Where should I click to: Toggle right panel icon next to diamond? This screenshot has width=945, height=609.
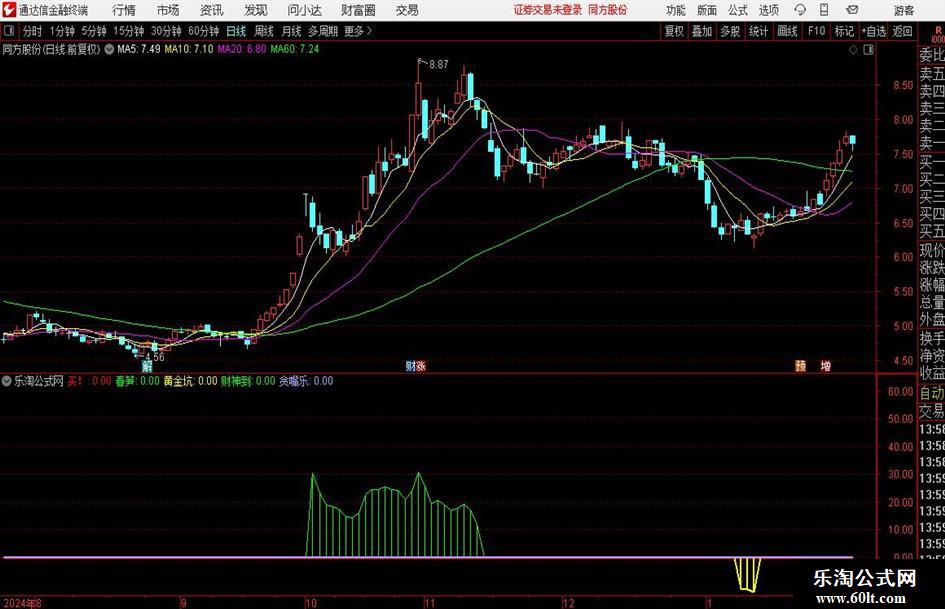click(868, 50)
